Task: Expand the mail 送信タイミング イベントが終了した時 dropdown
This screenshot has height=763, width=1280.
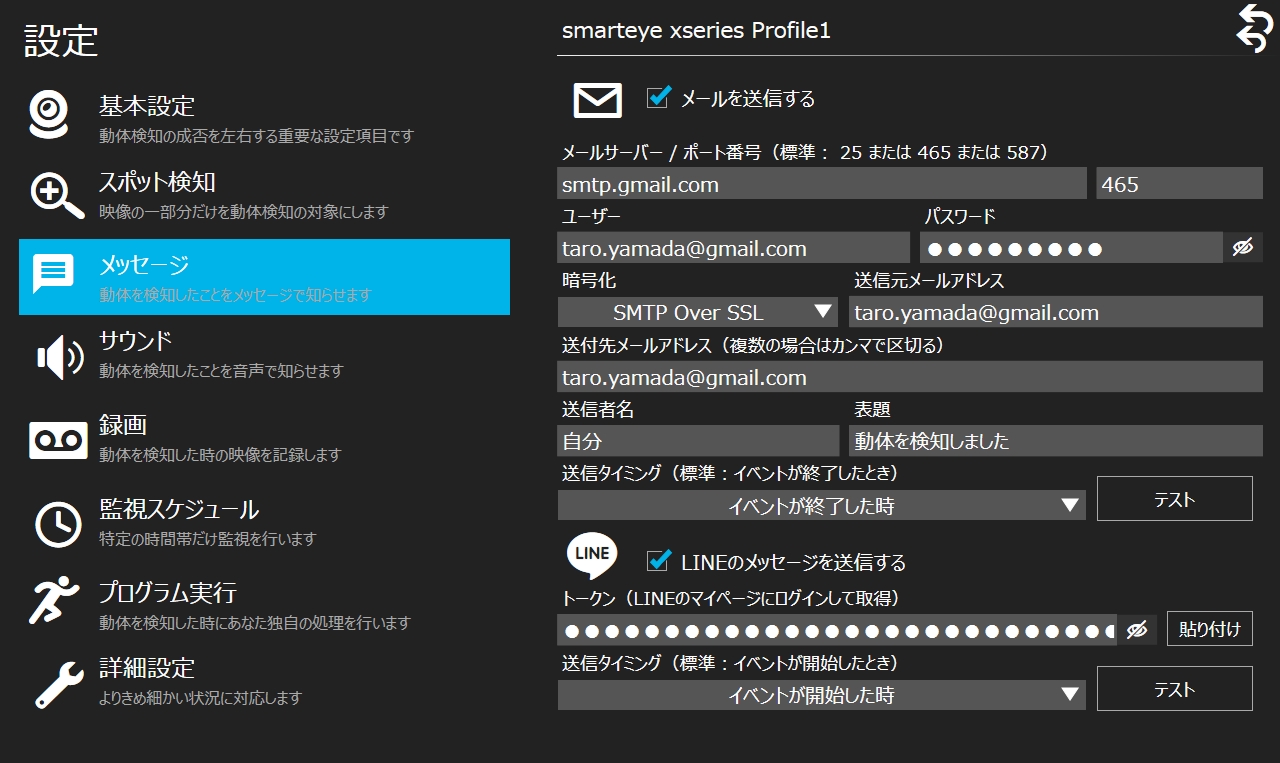Action: (821, 506)
